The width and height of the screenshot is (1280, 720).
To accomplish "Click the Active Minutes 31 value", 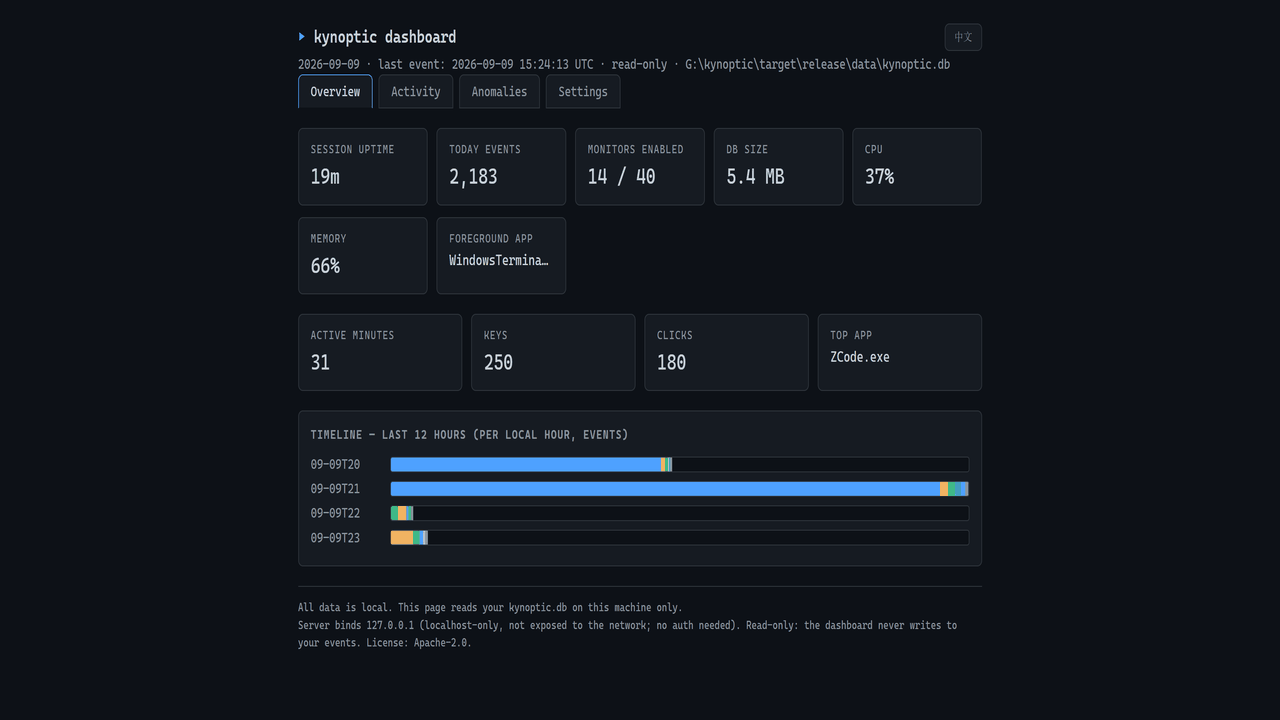I will coord(320,363).
